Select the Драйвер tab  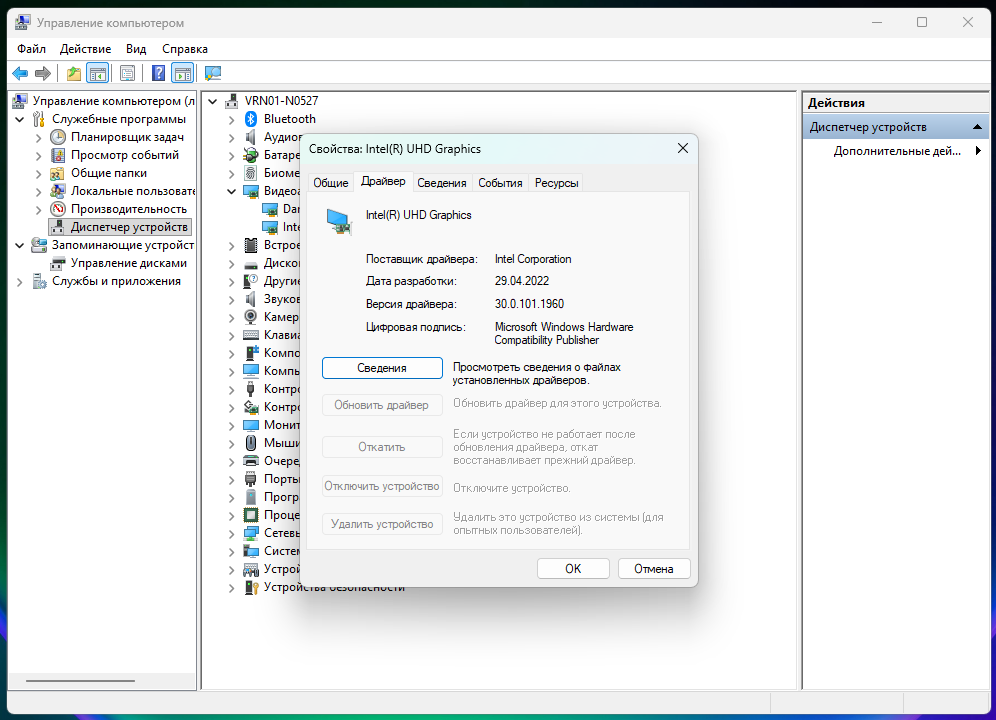point(383,181)
